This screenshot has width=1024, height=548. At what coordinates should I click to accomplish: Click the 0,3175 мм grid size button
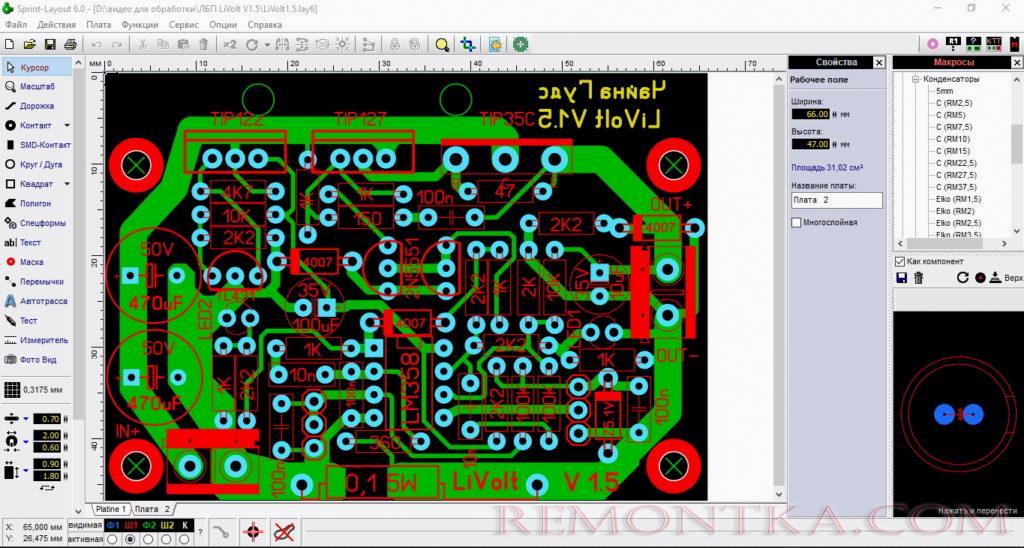pyautogui.click(x=34, y=390)
